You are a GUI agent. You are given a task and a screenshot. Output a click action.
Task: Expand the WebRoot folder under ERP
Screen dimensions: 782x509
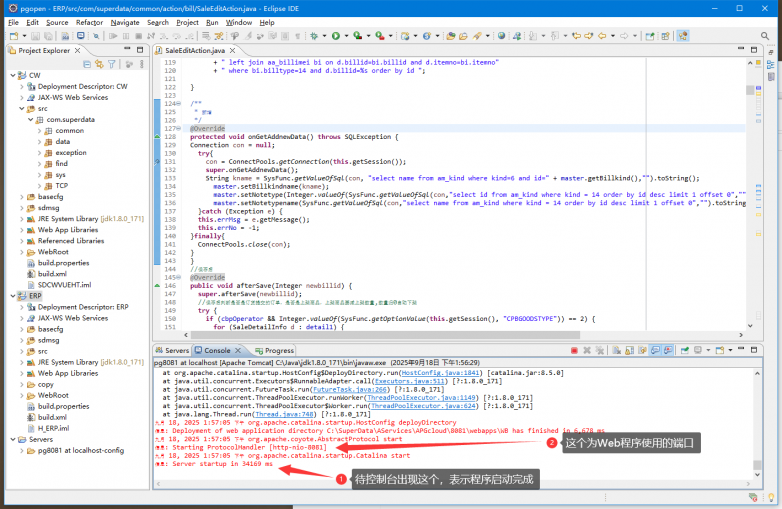tap(23, 395)
